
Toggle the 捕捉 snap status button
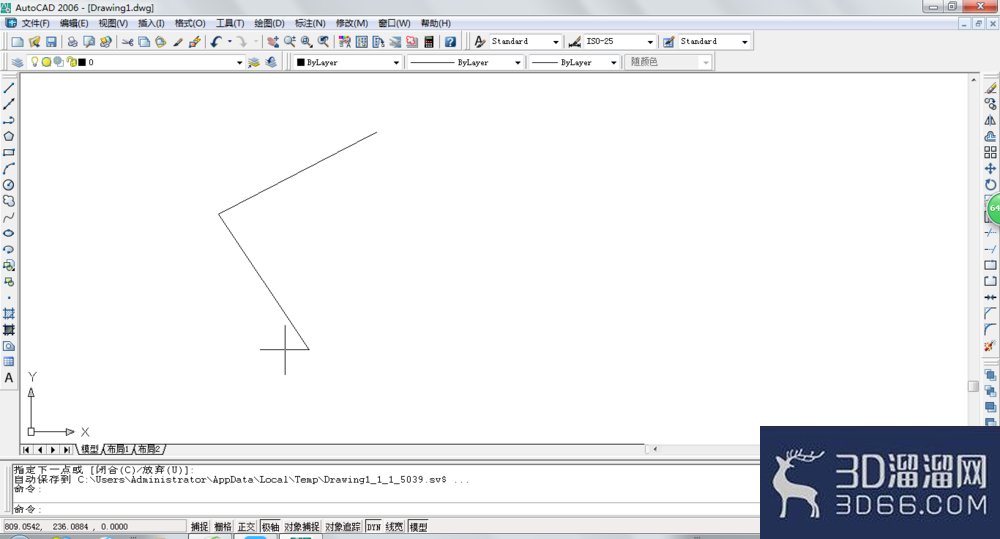(200, 527)
